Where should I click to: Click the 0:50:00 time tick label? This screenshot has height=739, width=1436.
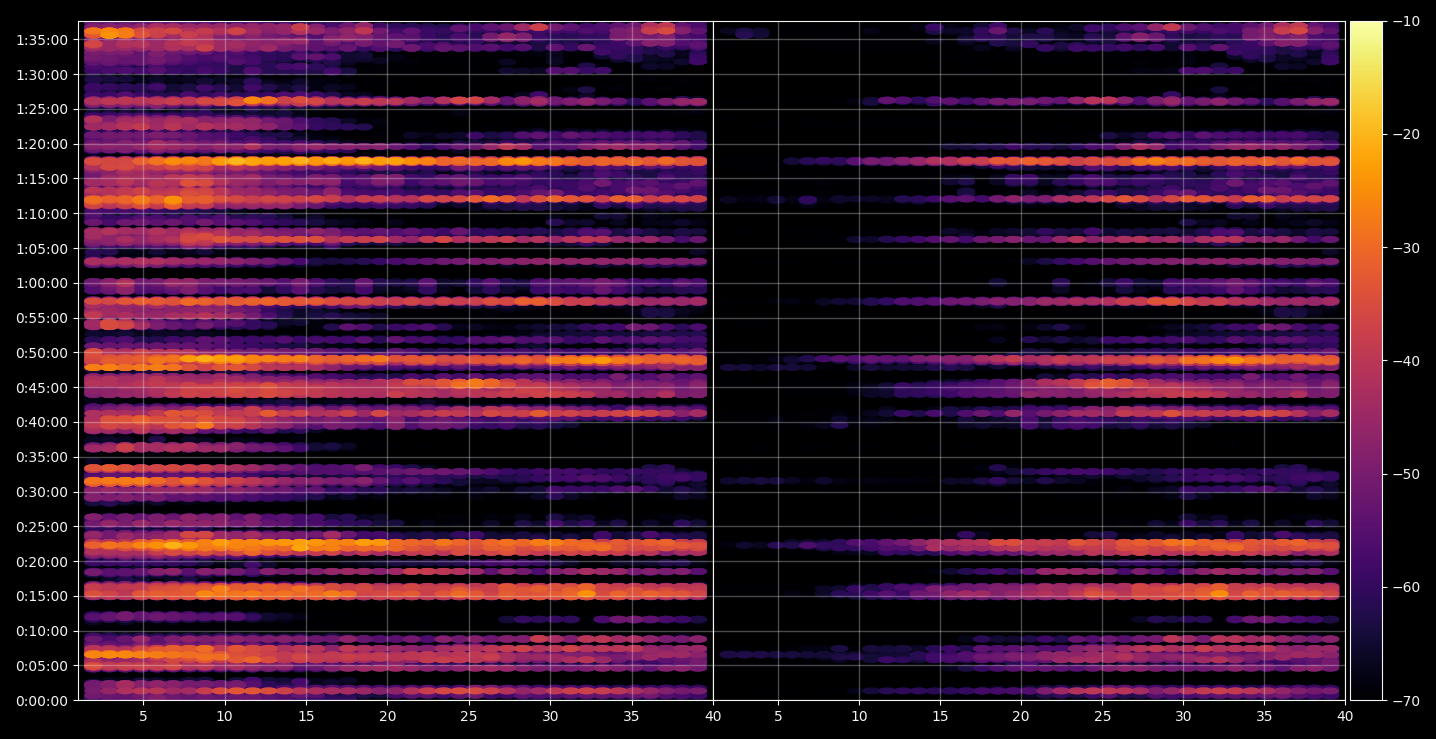click(x=43, y=352)
